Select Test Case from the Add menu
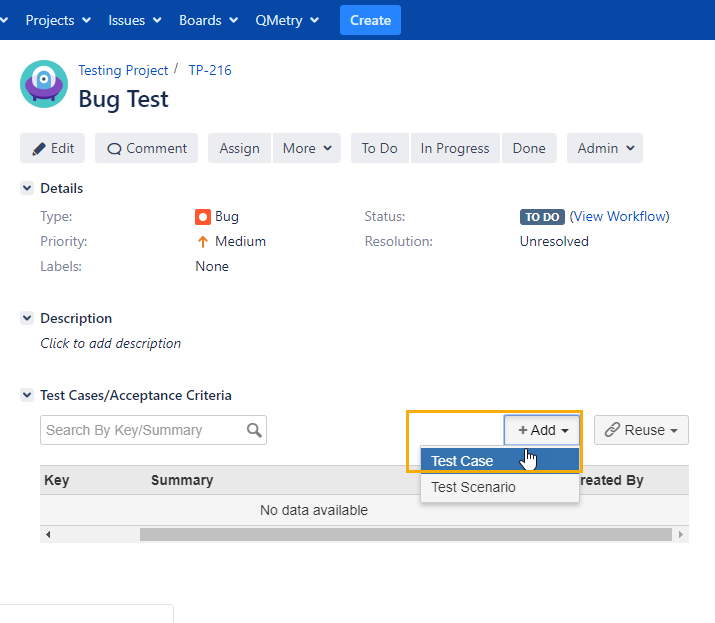Screen dimensions: 715x623 [x=500, y=461]
